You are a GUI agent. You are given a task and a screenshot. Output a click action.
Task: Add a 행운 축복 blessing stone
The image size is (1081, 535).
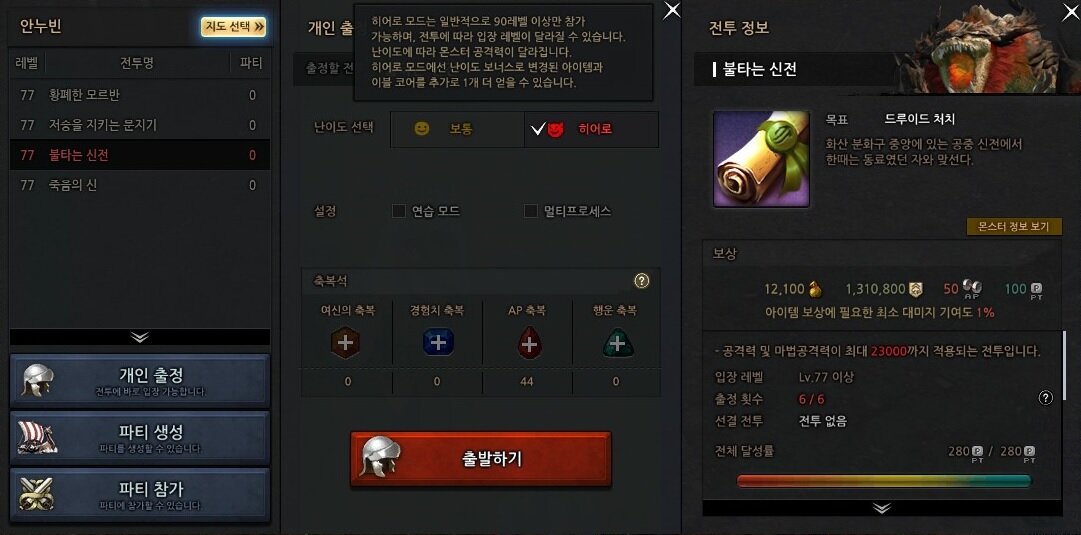click(617, 343)
